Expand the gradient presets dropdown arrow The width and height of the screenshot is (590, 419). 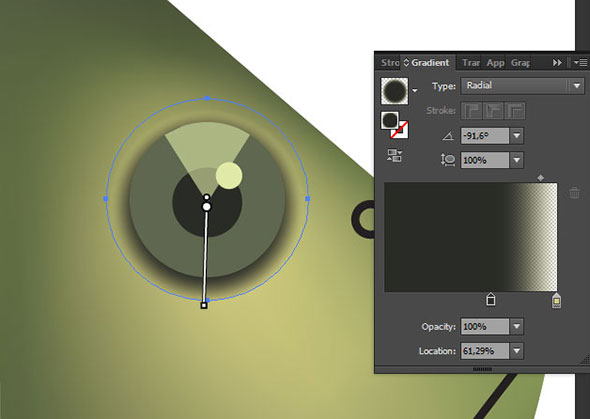(415, 90)
